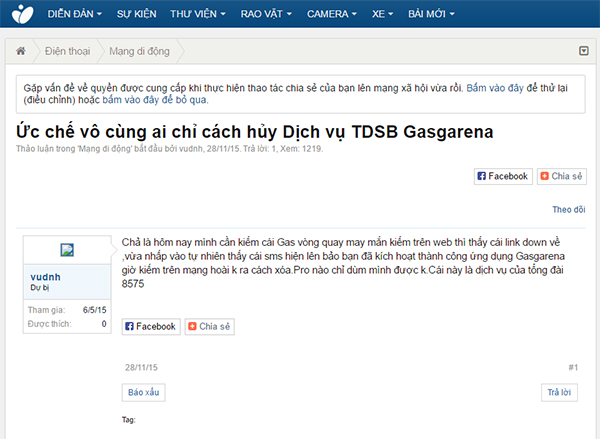Go to the home breadcrumb icon

click(x=21, y=51)
